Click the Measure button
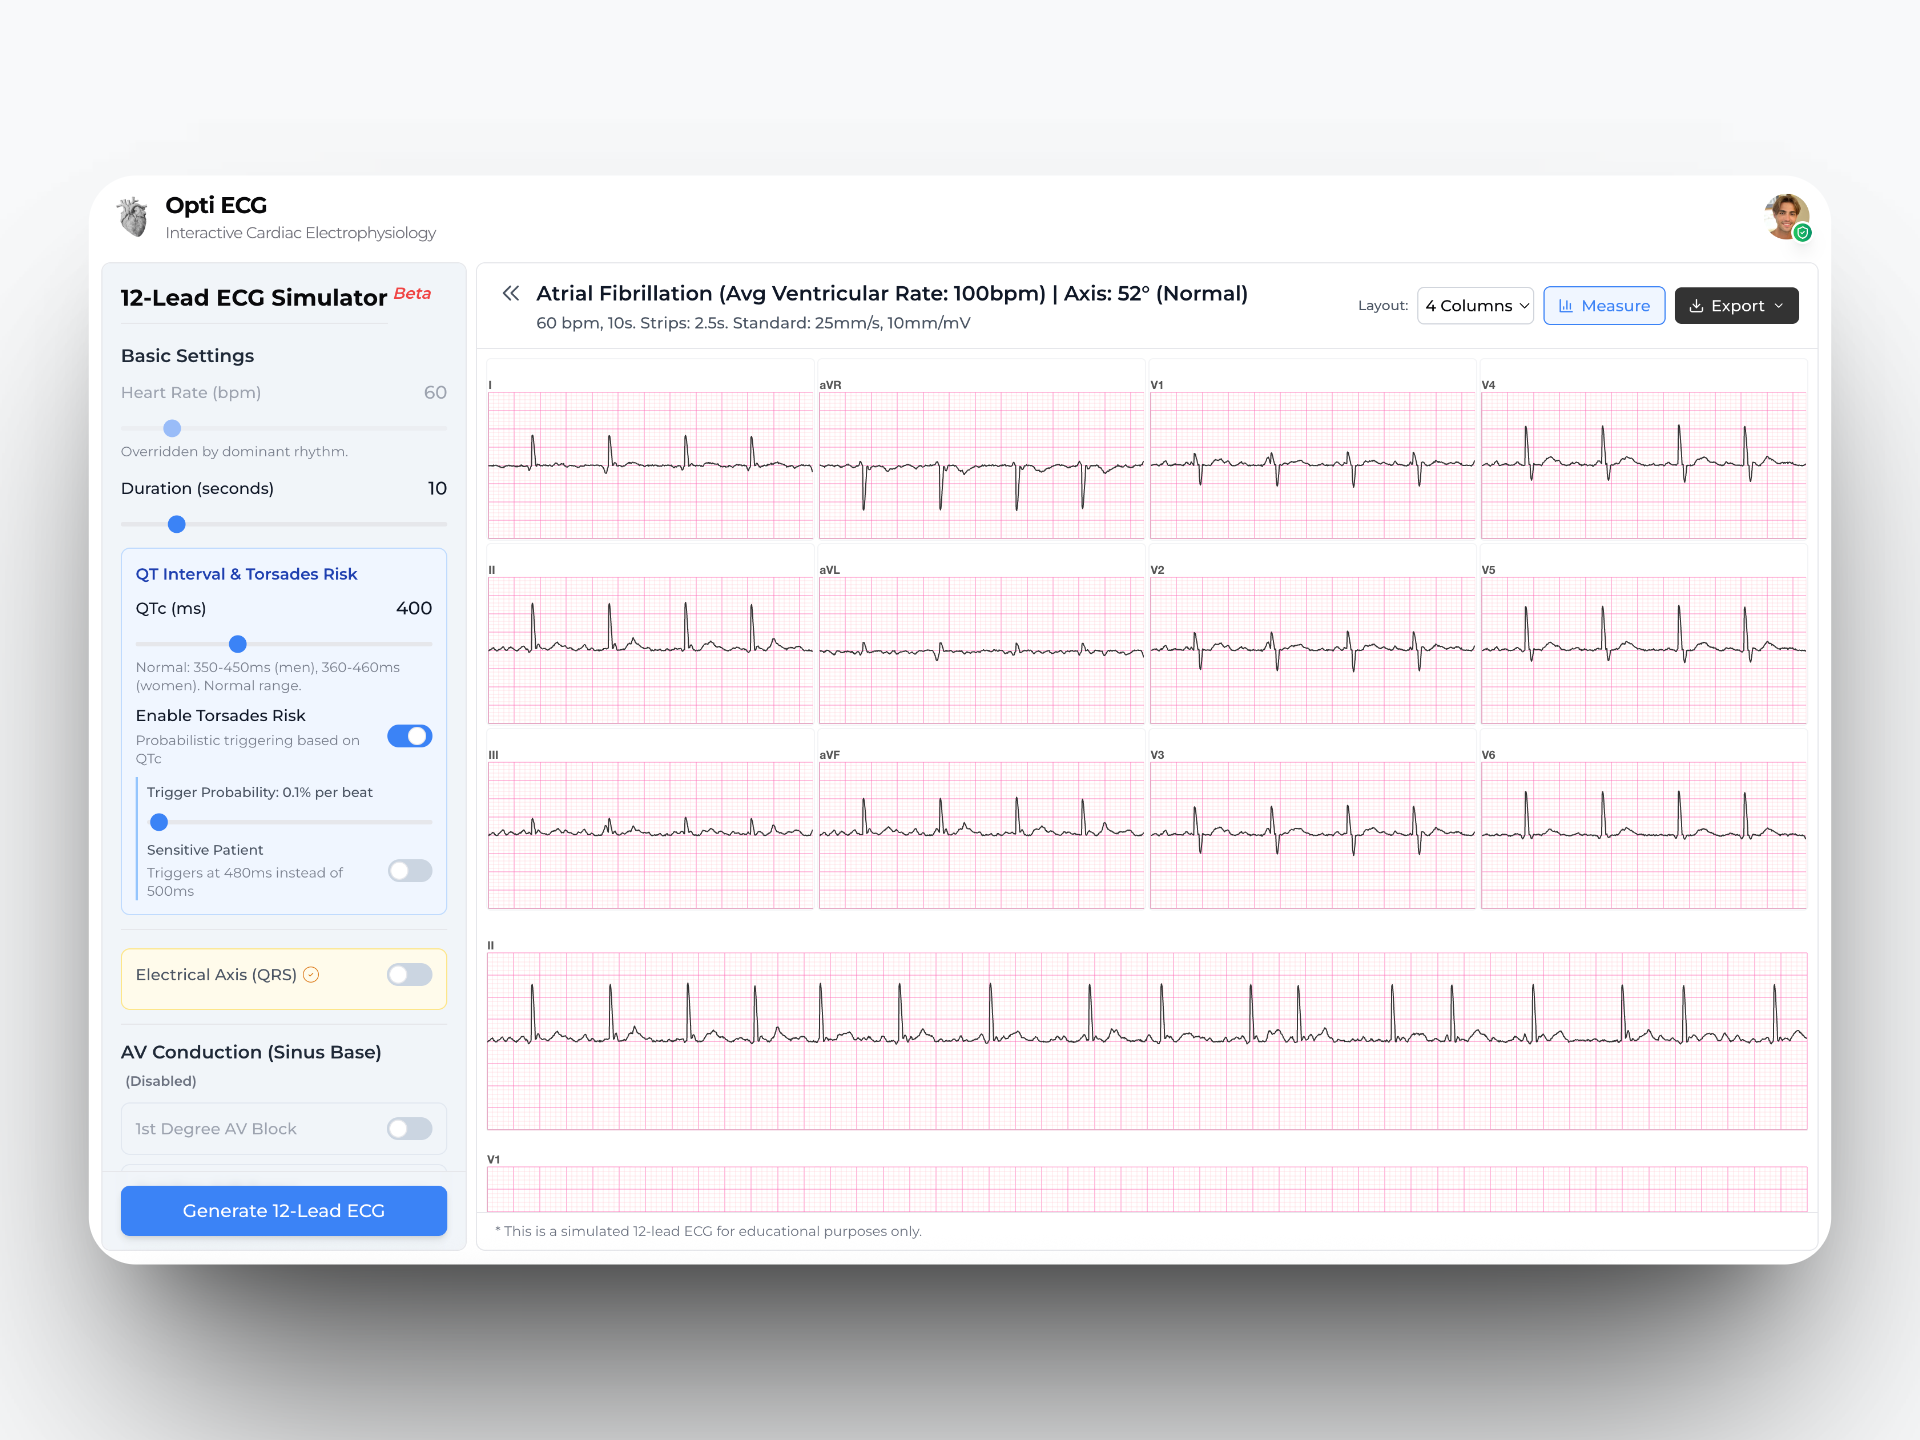Viewport: 1920px width, 1440px height. pos(1603,306)
